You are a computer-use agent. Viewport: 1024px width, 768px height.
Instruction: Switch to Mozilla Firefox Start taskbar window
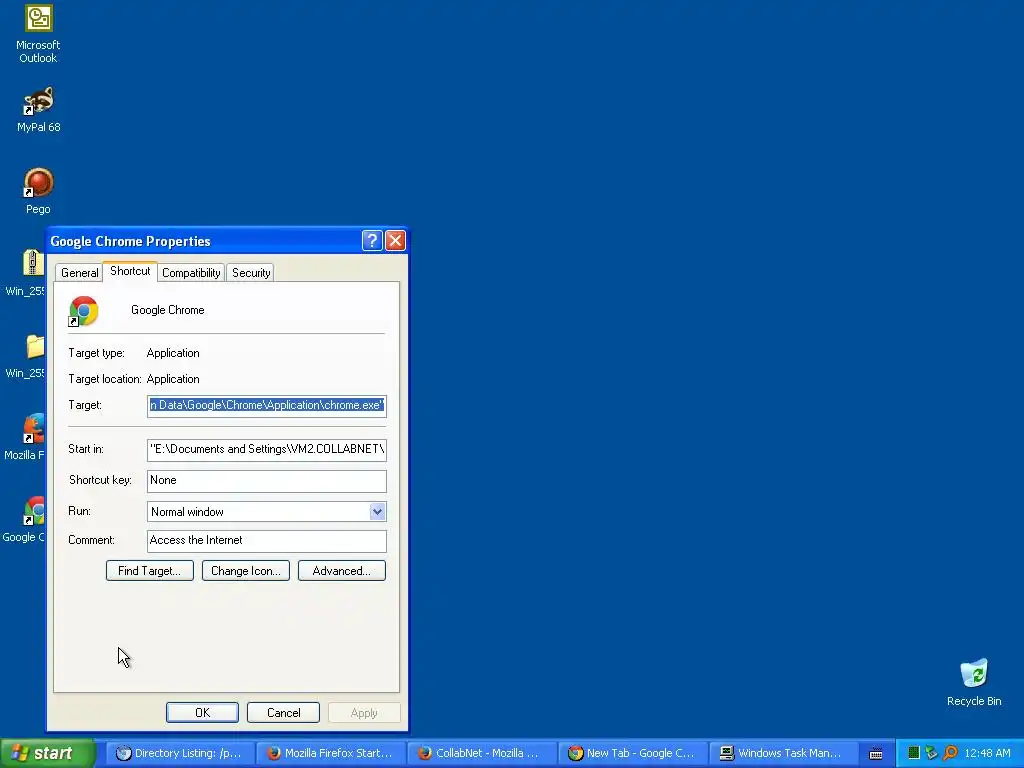tap(330, 753)
